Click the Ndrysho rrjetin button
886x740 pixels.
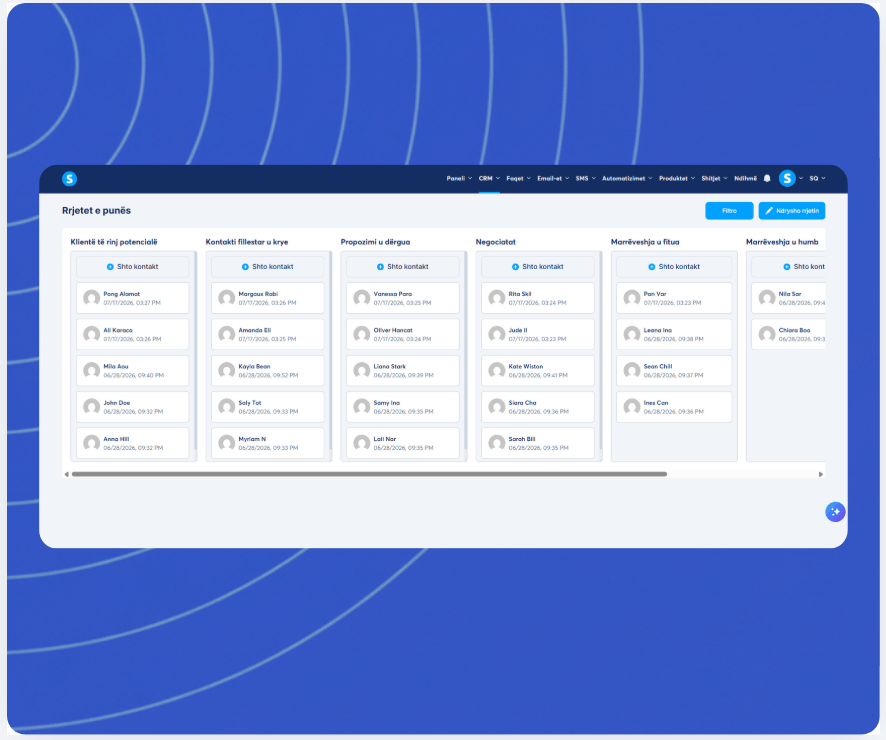[792, 211]
